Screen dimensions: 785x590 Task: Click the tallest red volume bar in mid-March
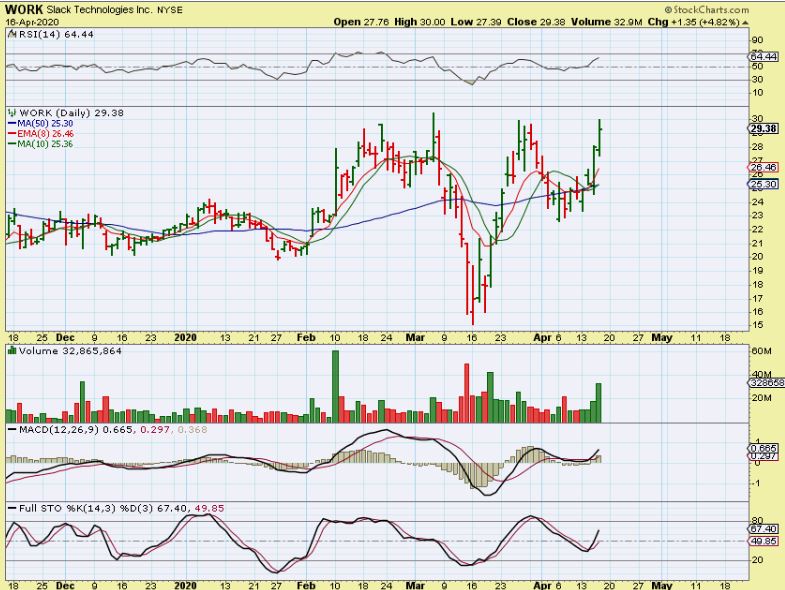coord(467,393)
